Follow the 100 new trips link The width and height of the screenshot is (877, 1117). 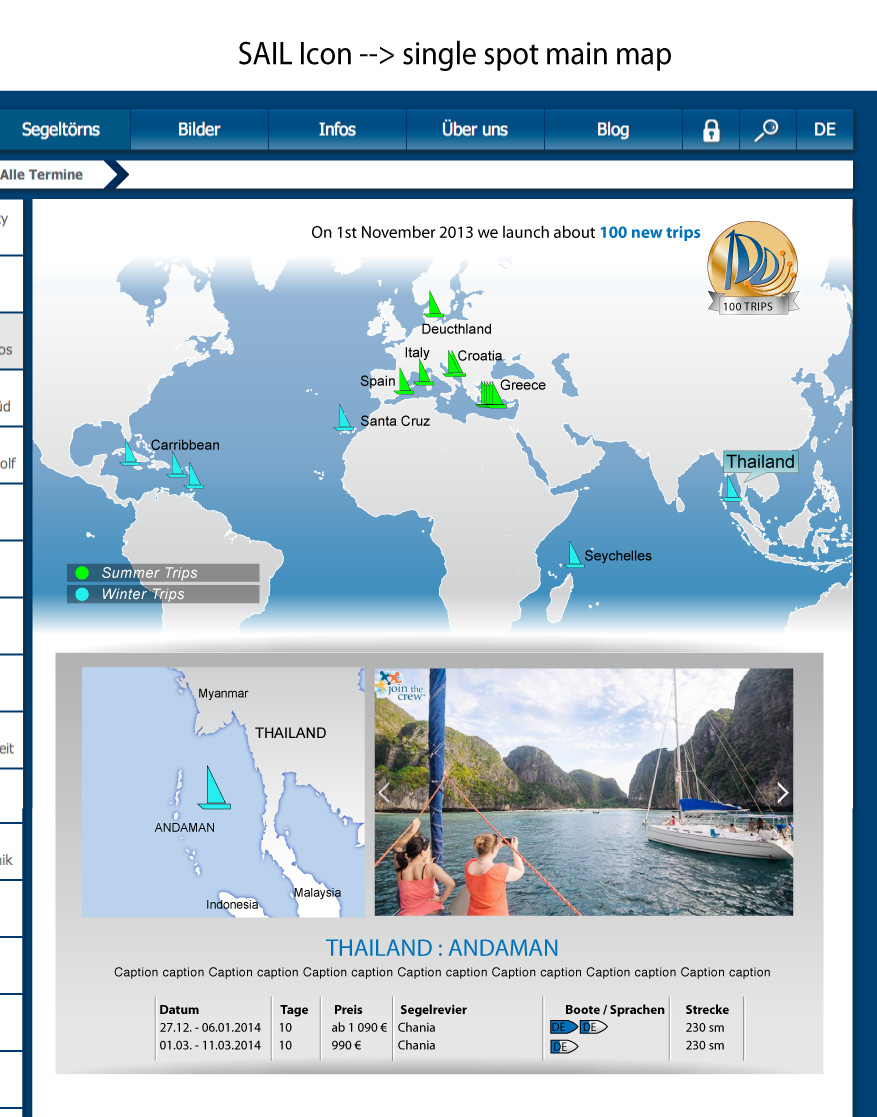tap(650, 232)
